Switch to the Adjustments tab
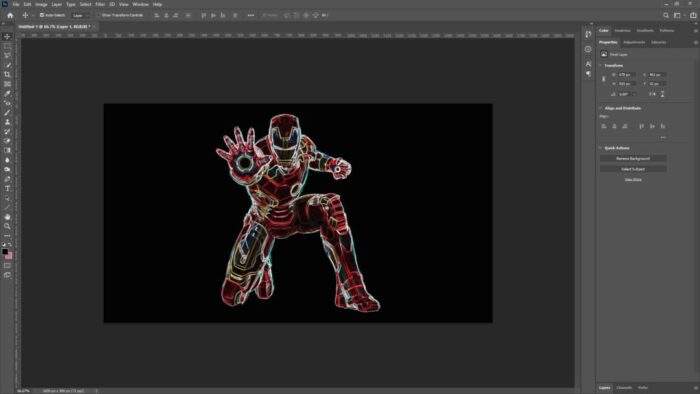This screenshot has width=700, height=394. click(634, 42)
